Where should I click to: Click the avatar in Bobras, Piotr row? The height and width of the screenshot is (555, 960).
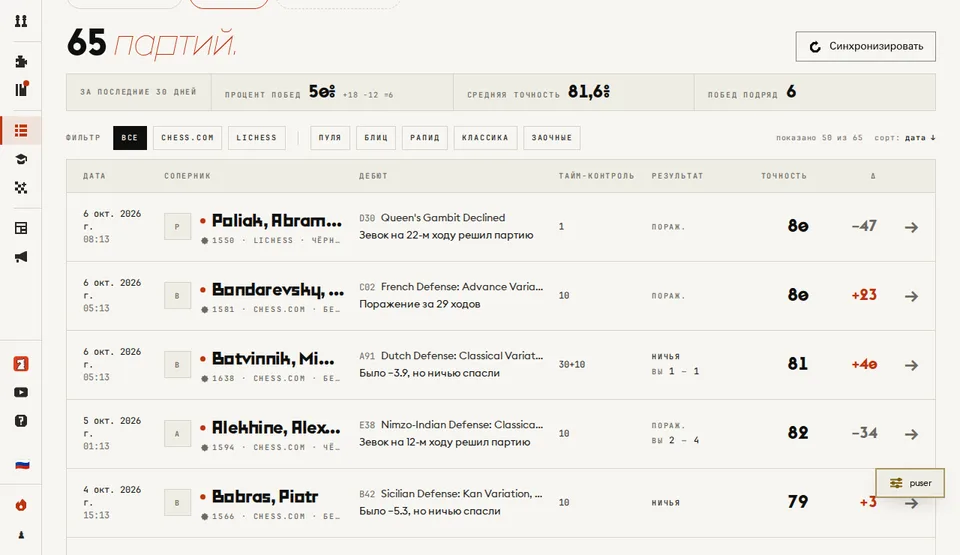[177, 503]
